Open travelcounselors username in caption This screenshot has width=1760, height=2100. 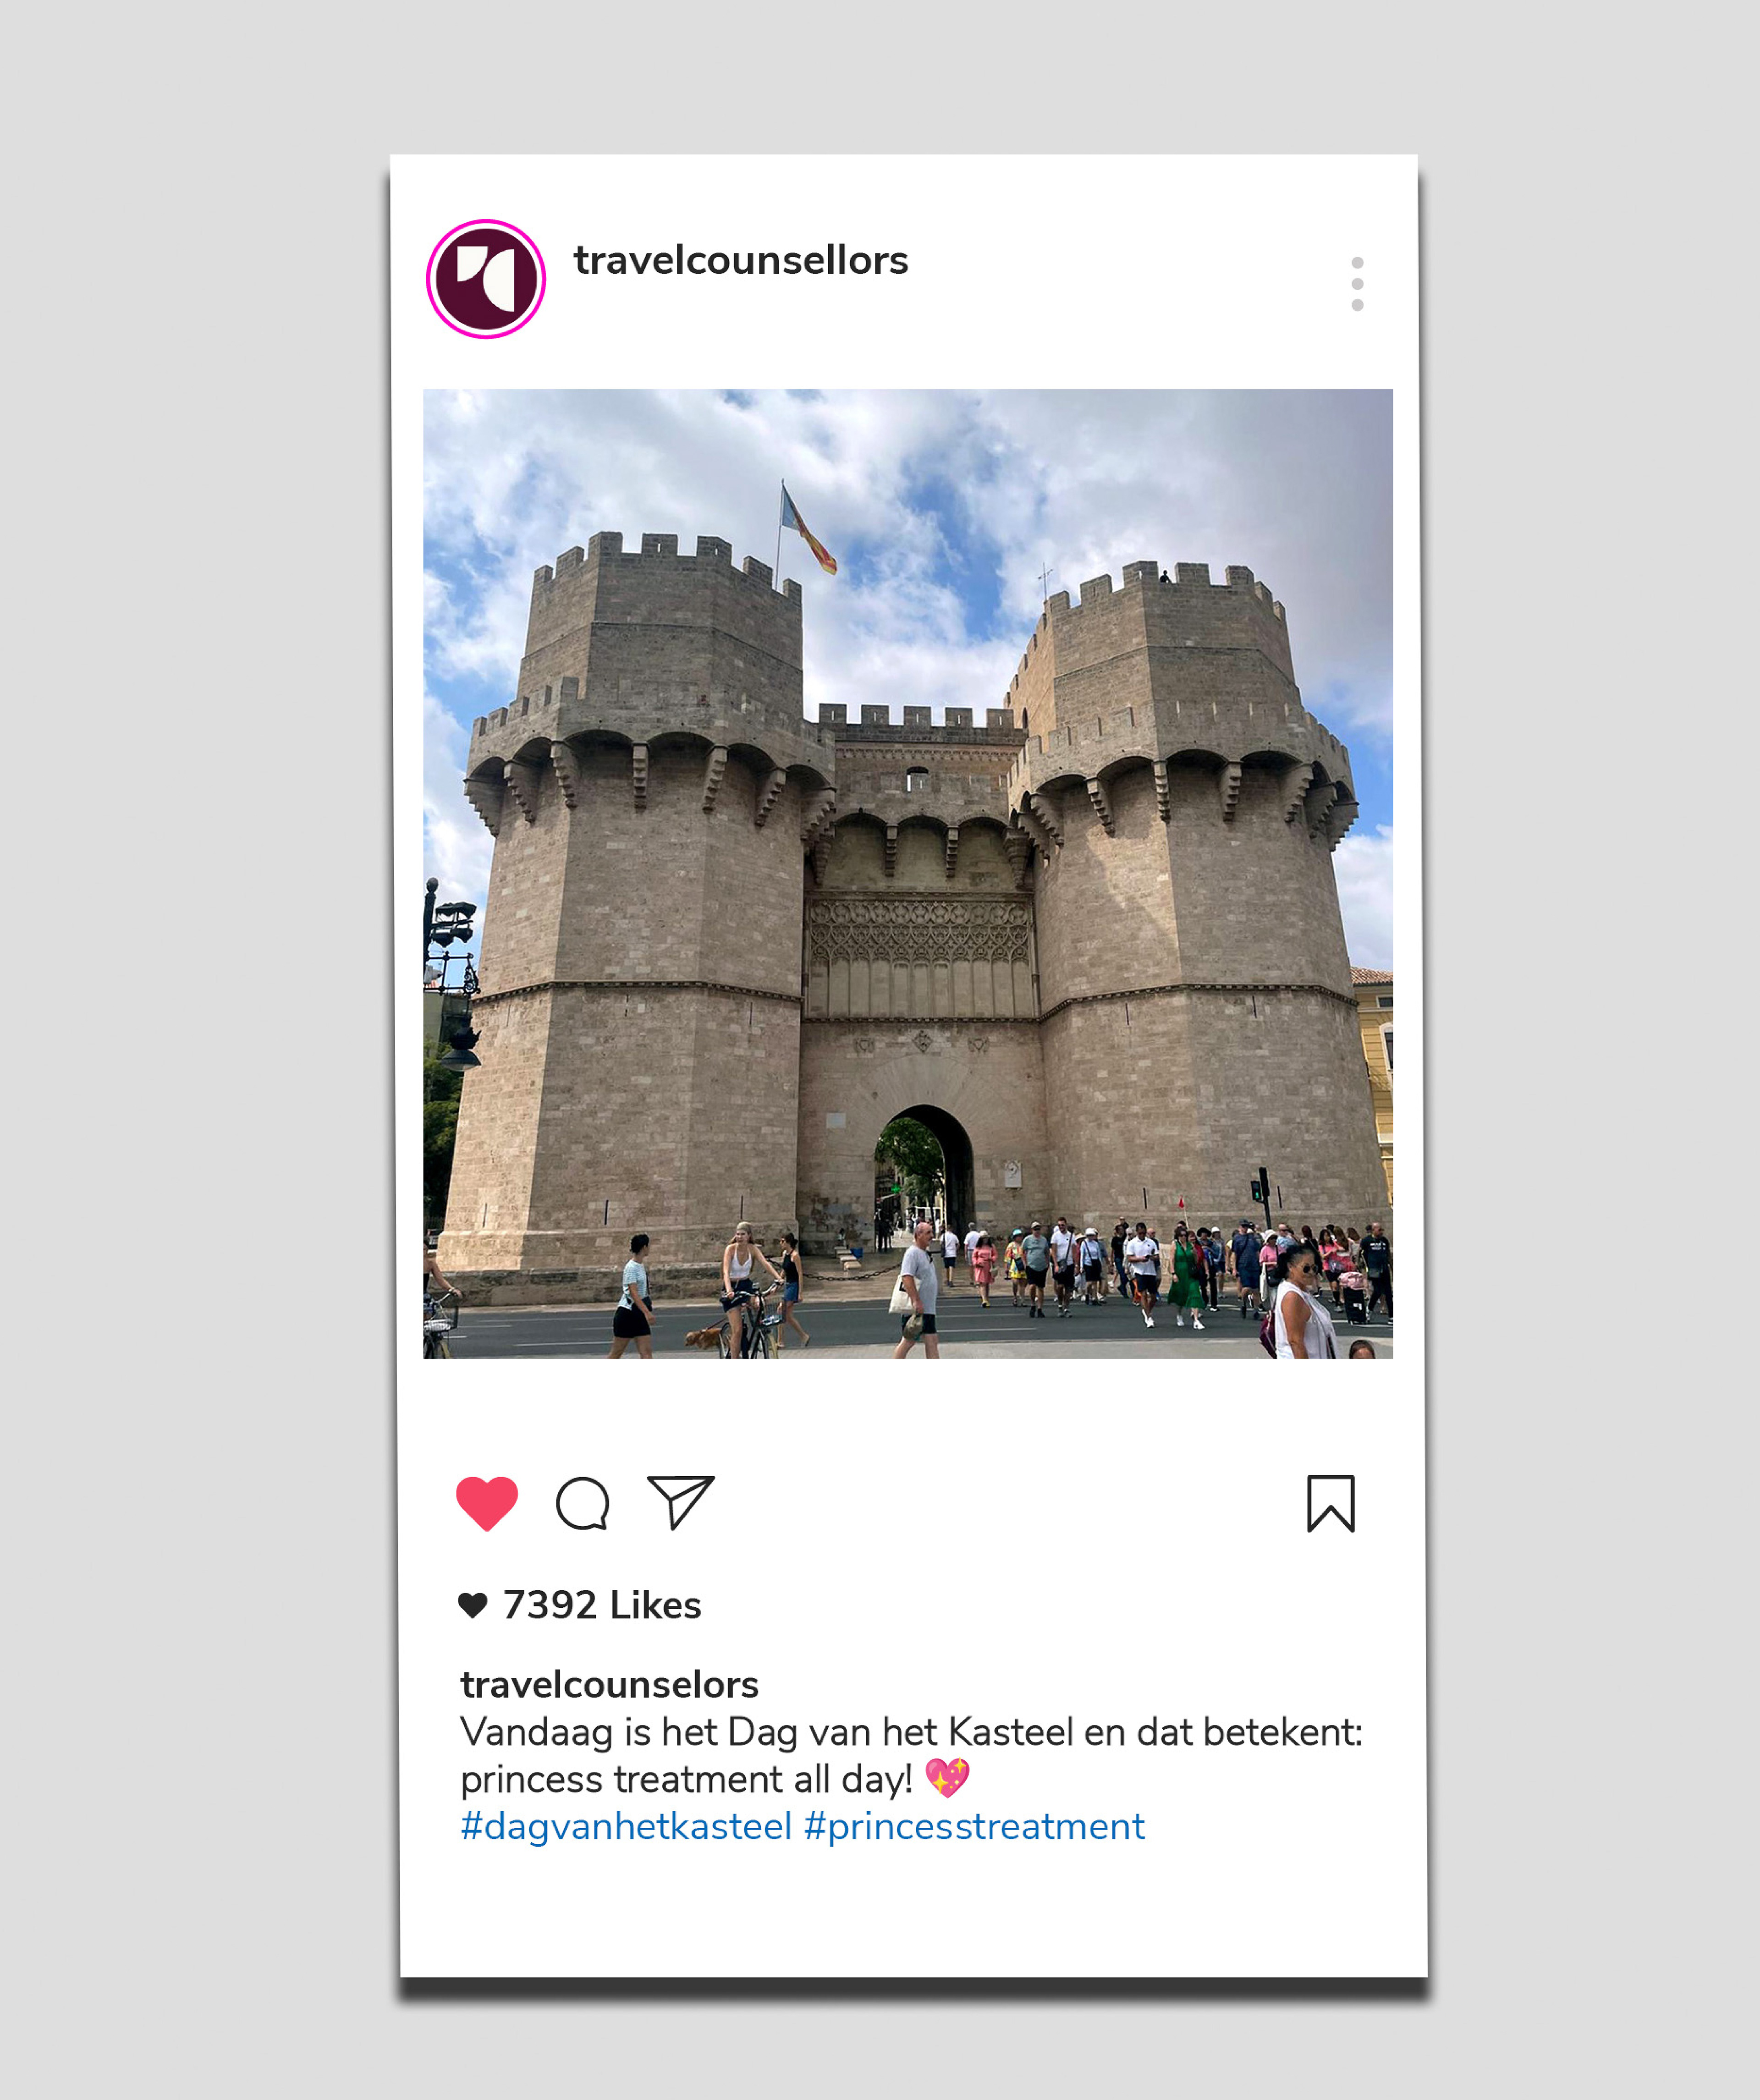click(x=609, y=1684)
